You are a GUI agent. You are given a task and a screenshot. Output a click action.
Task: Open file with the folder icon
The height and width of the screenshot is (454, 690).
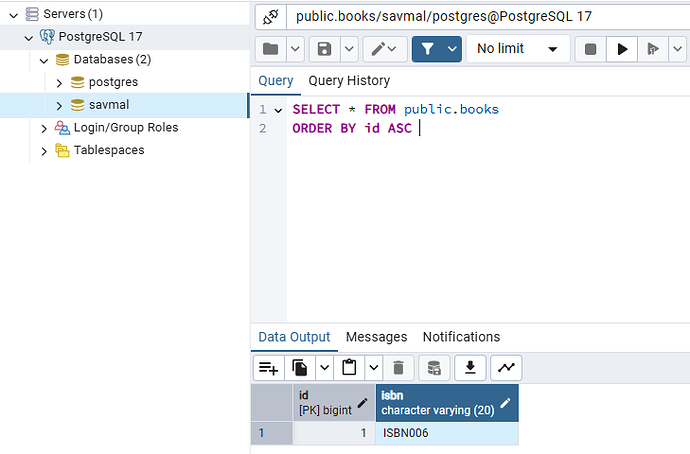[x=271, y=49]
